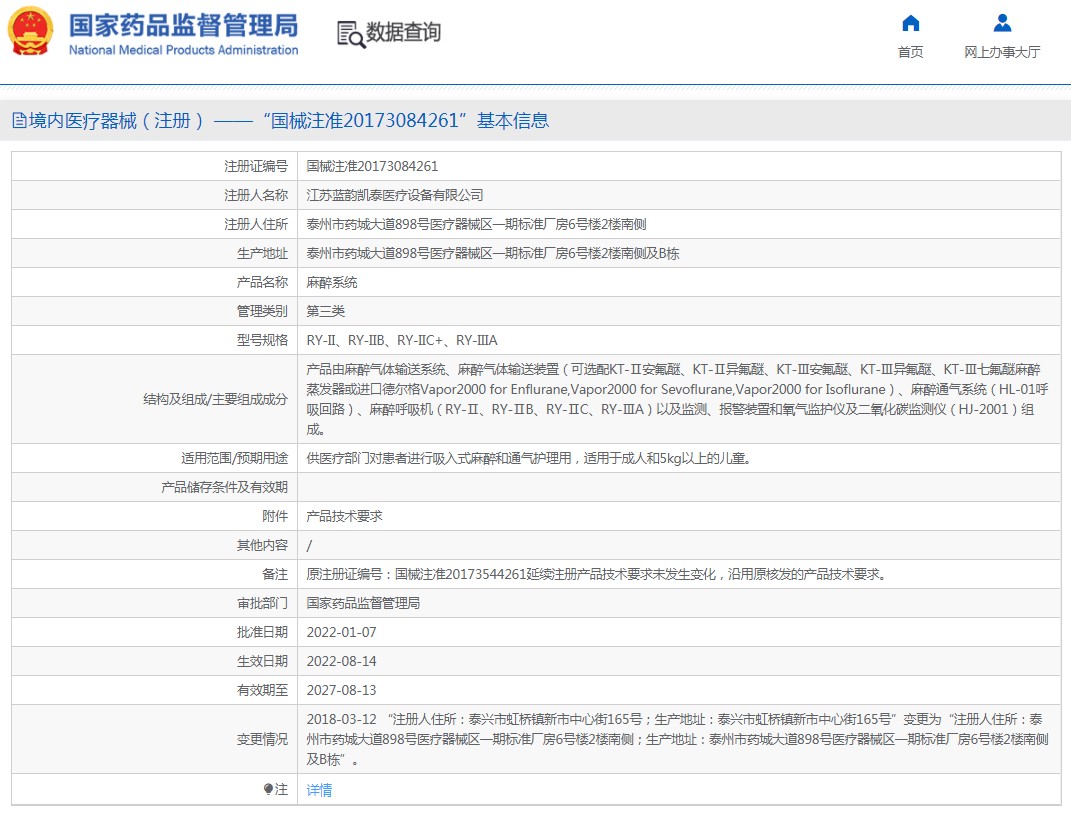Screen dimensions: 1071x817
Task: Open the 首页 navigation item
Action: tap(909, 53)
